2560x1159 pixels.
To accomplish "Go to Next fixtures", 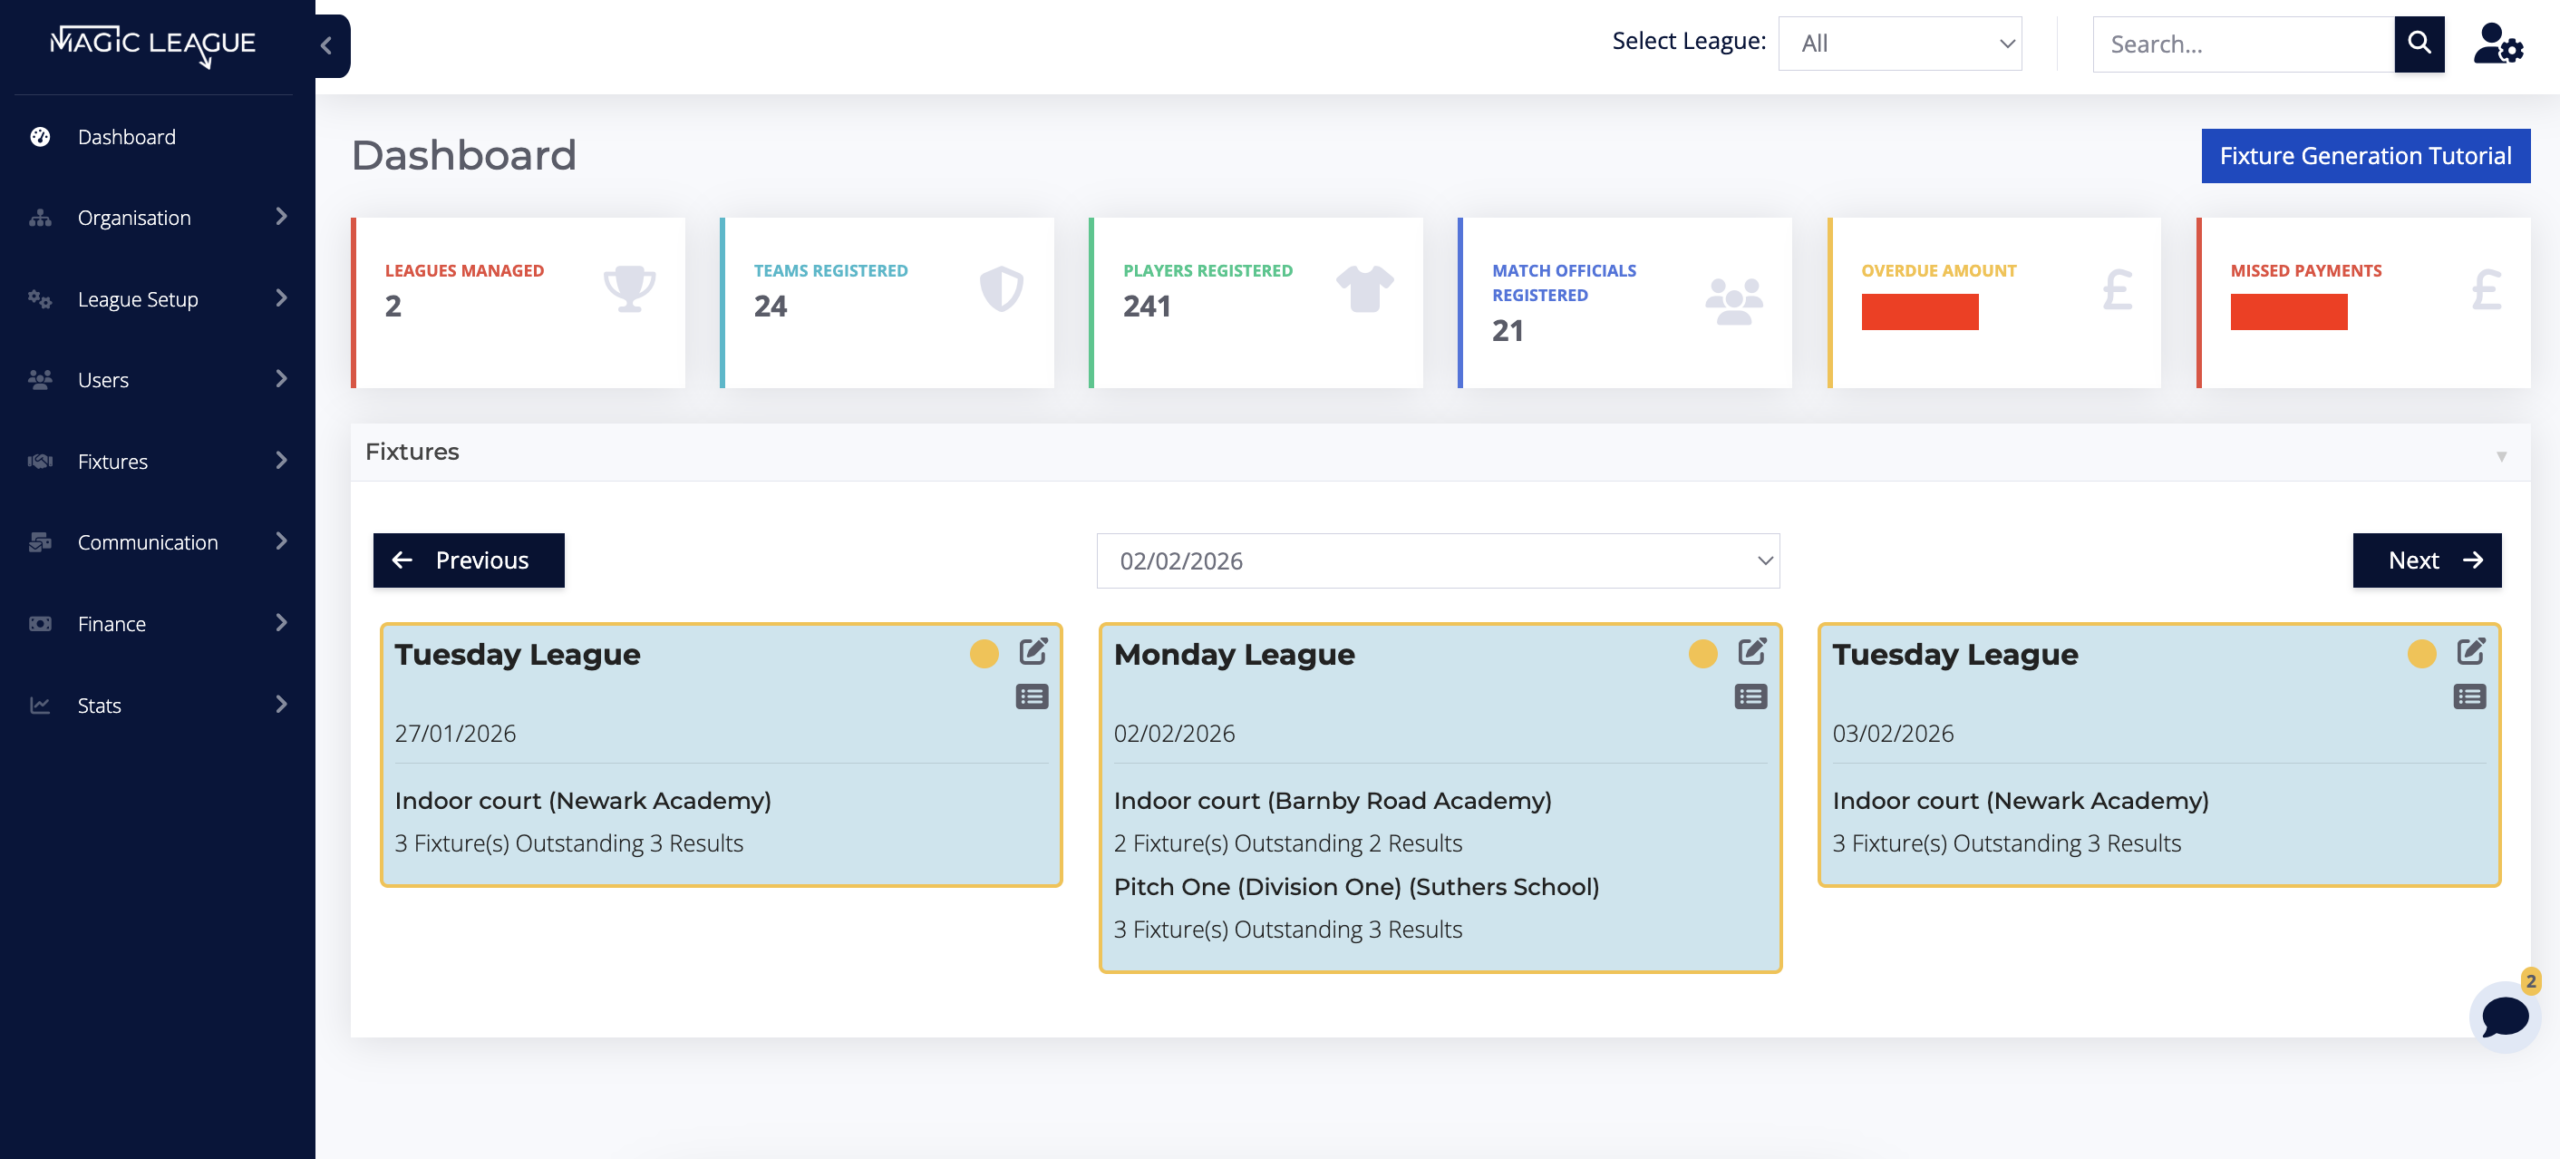I will click(2426, 560).
